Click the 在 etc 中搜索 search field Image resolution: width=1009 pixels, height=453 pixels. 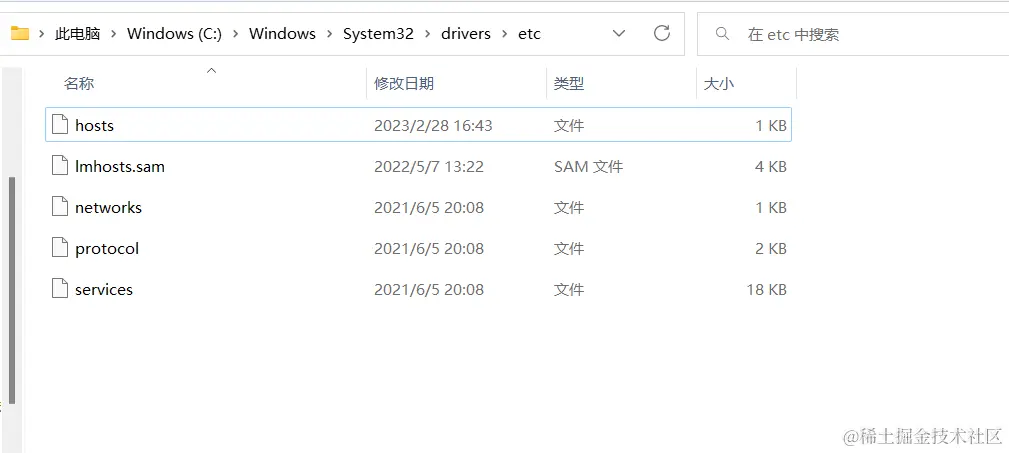[x=853, y=33]
